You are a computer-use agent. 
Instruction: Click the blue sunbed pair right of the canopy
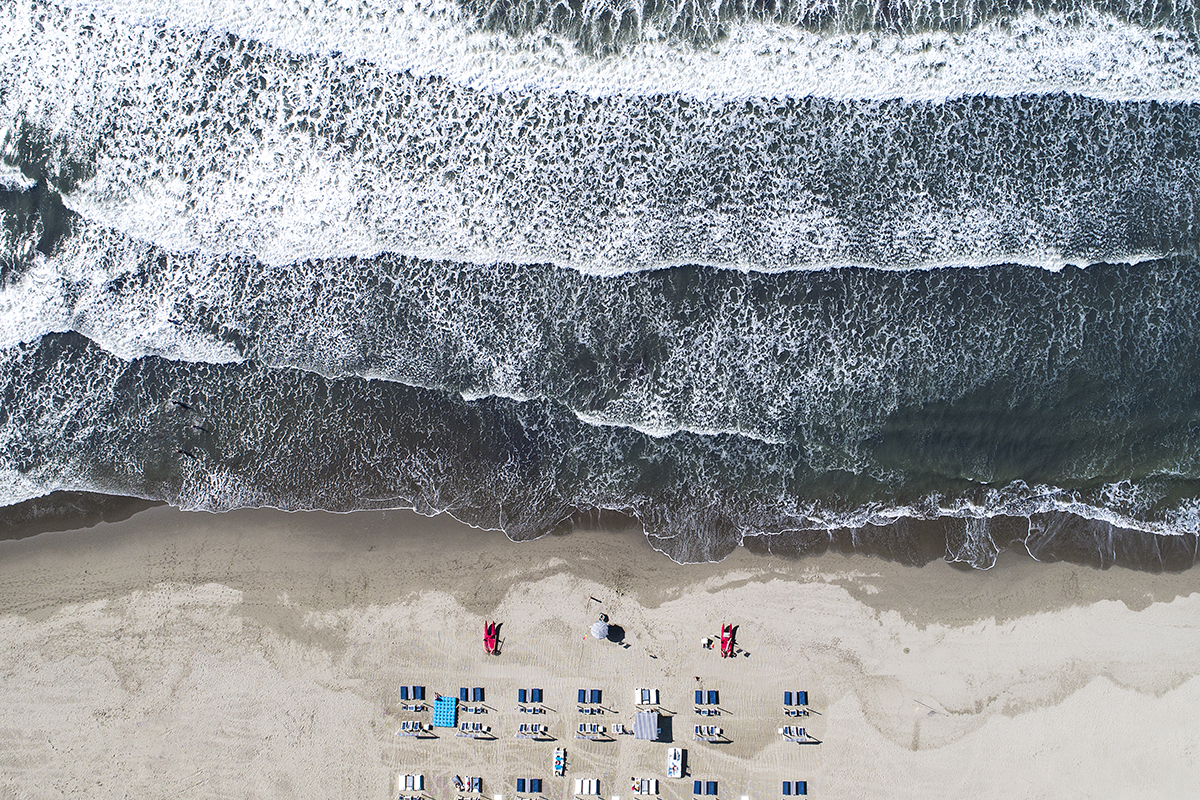706,698
